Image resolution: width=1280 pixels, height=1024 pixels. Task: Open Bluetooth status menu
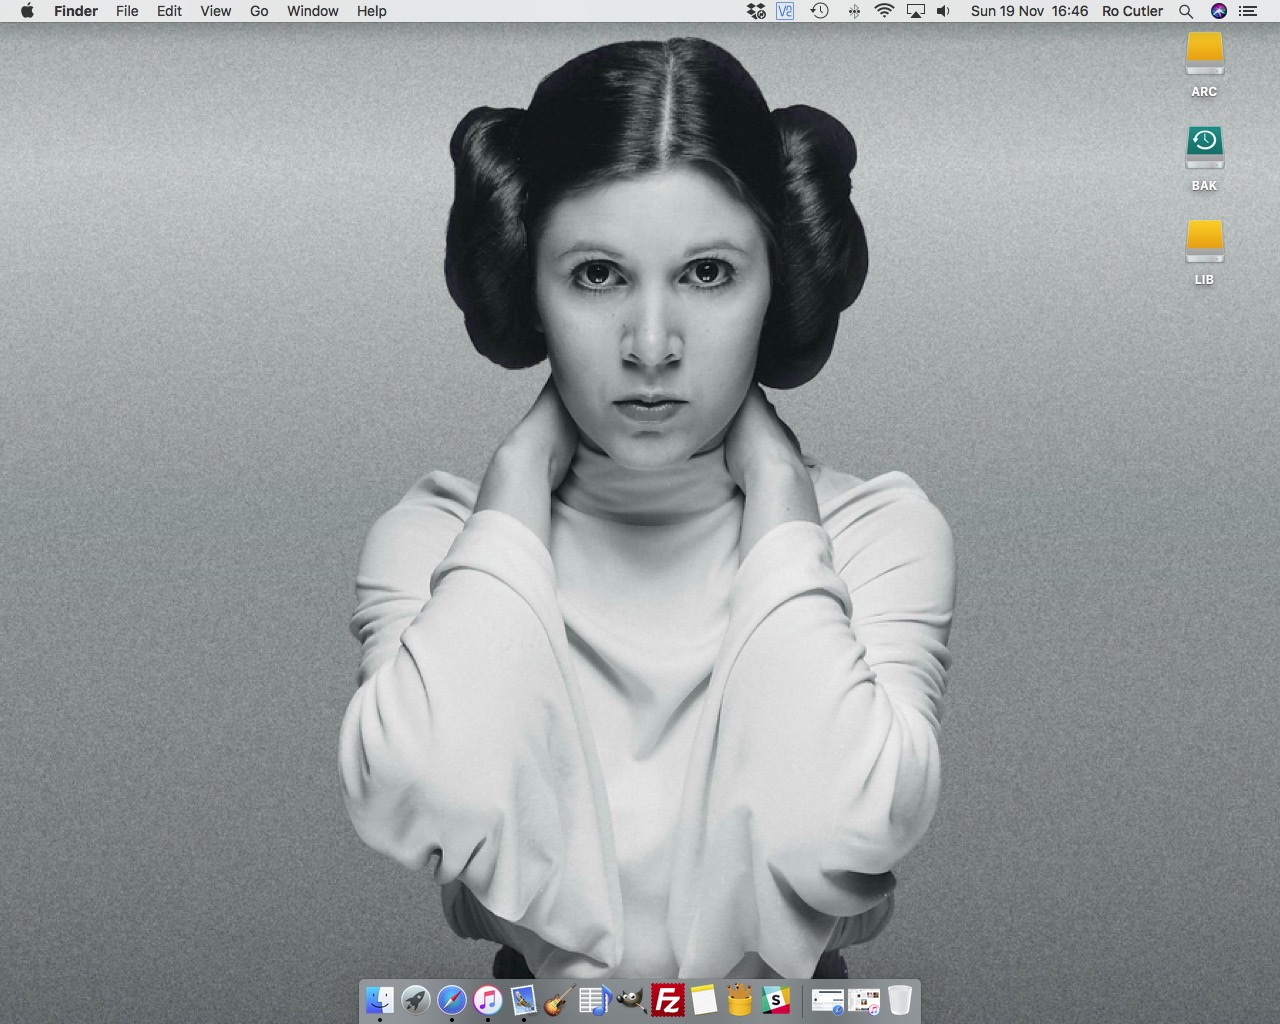854,11
